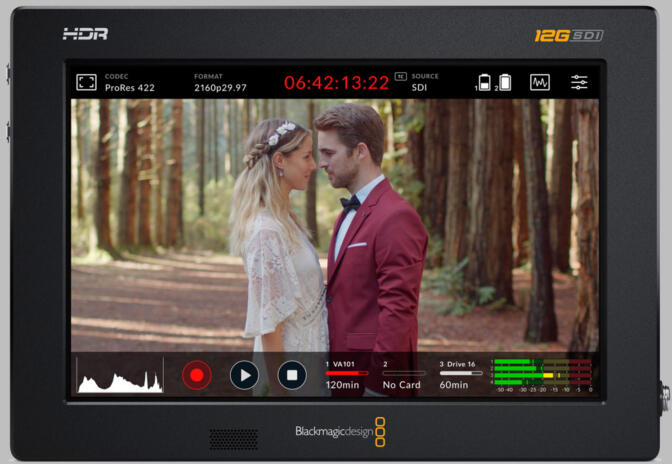
Task: Open the SDI source setting
Action: click(425, 82)
